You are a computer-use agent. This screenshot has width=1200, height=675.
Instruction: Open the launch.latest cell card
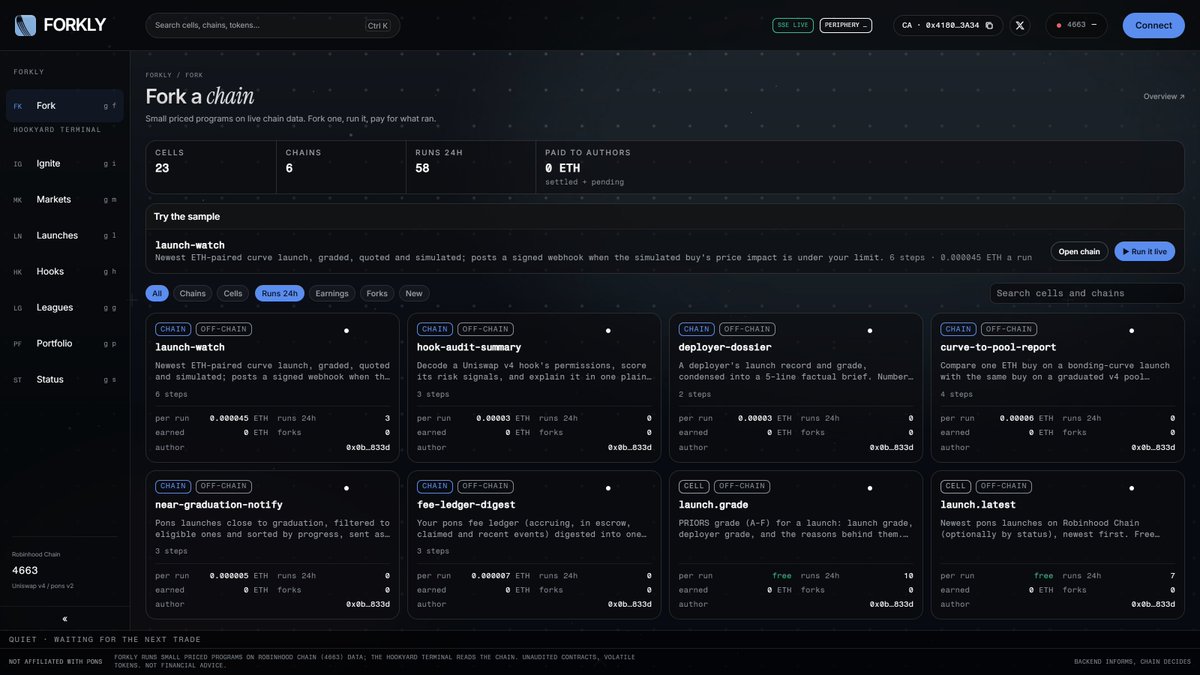tap(1058, 545)
